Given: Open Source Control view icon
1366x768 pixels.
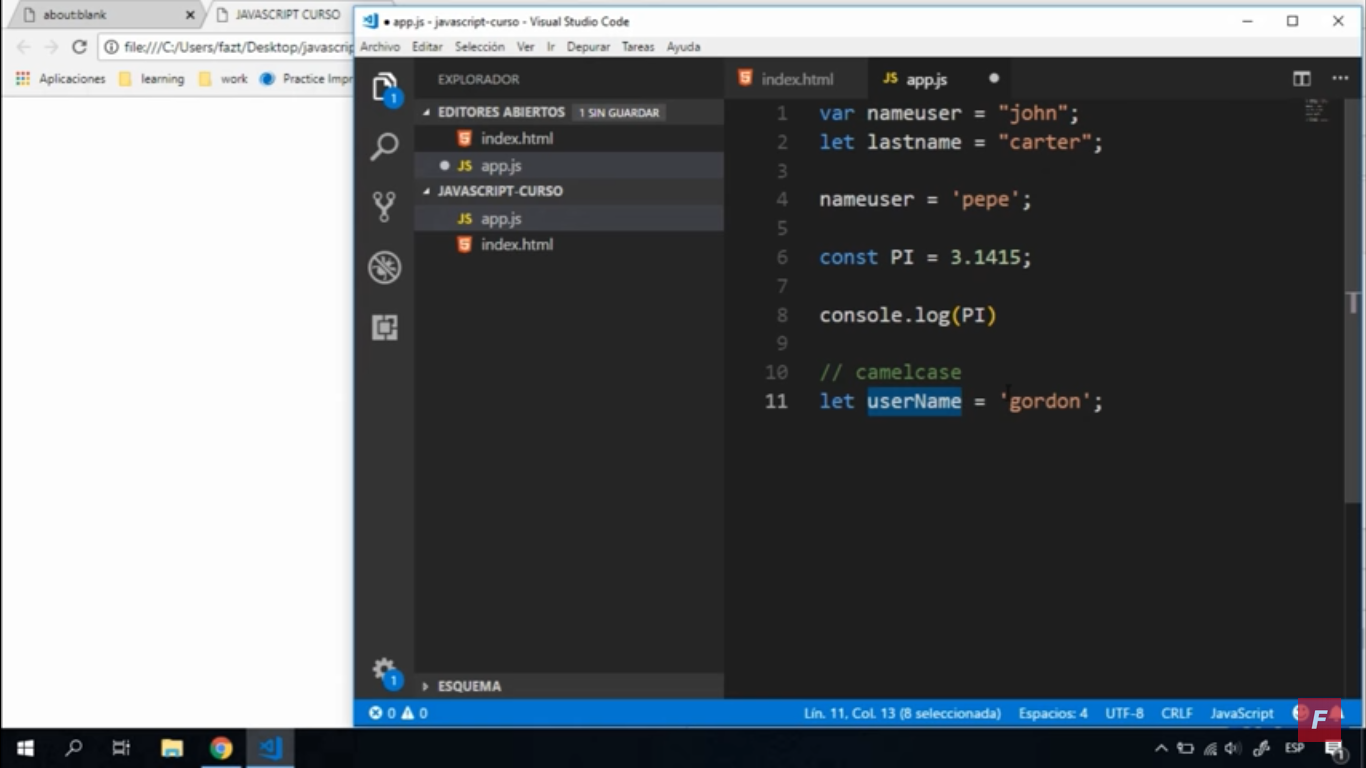Looking at the screenshot, I should 384,207.
